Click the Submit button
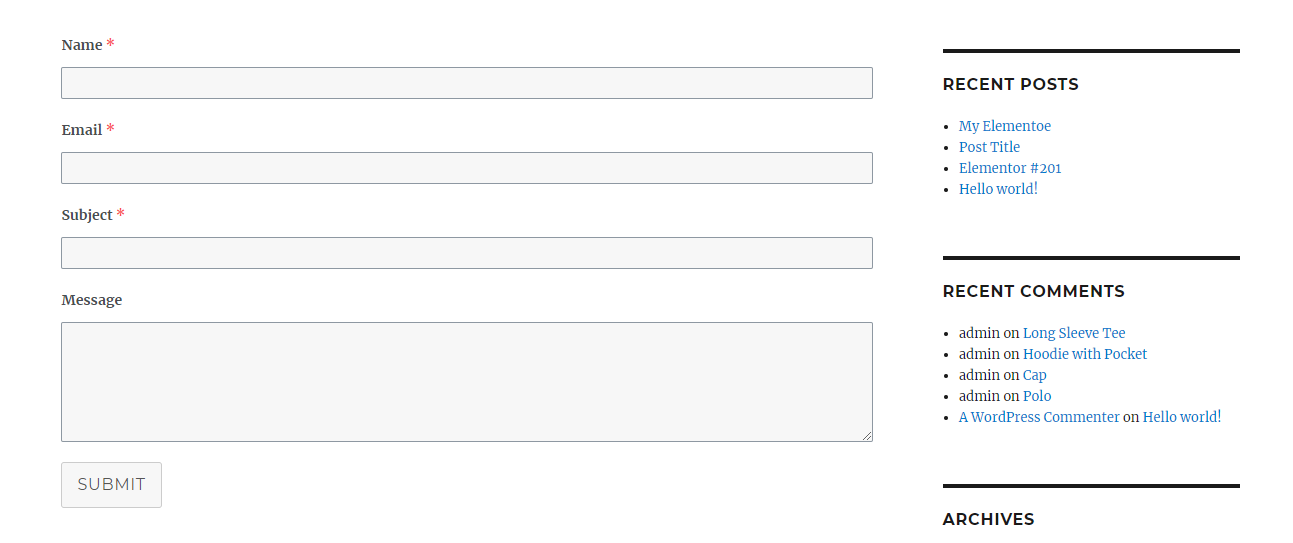This screenshot has width=1293, height=543. 111,485
